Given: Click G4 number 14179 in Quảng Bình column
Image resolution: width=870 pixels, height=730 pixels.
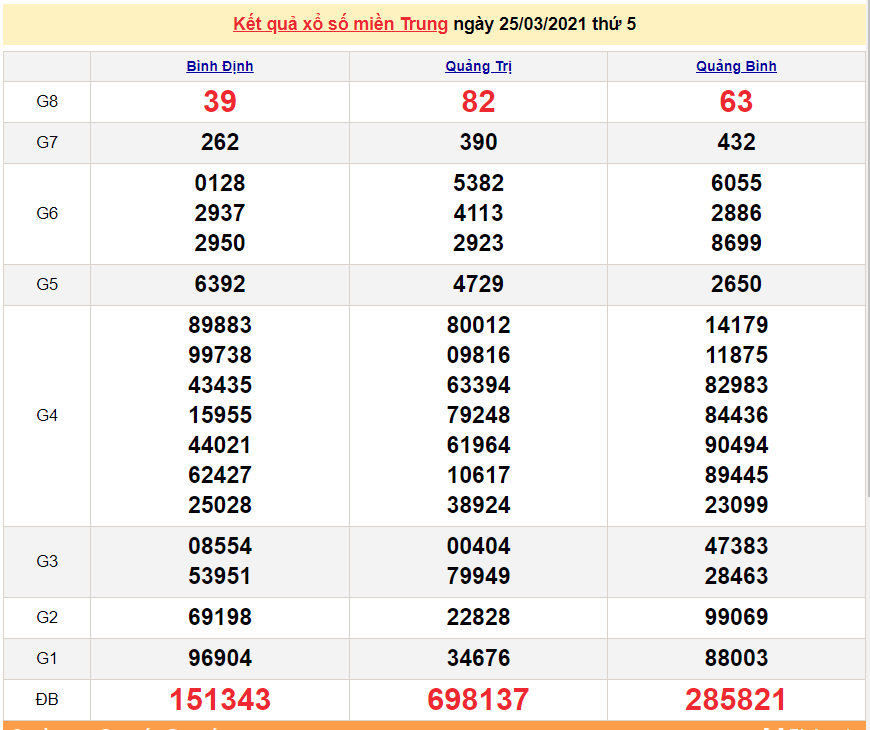Looking at the screenshot, I should click(736, 325).
